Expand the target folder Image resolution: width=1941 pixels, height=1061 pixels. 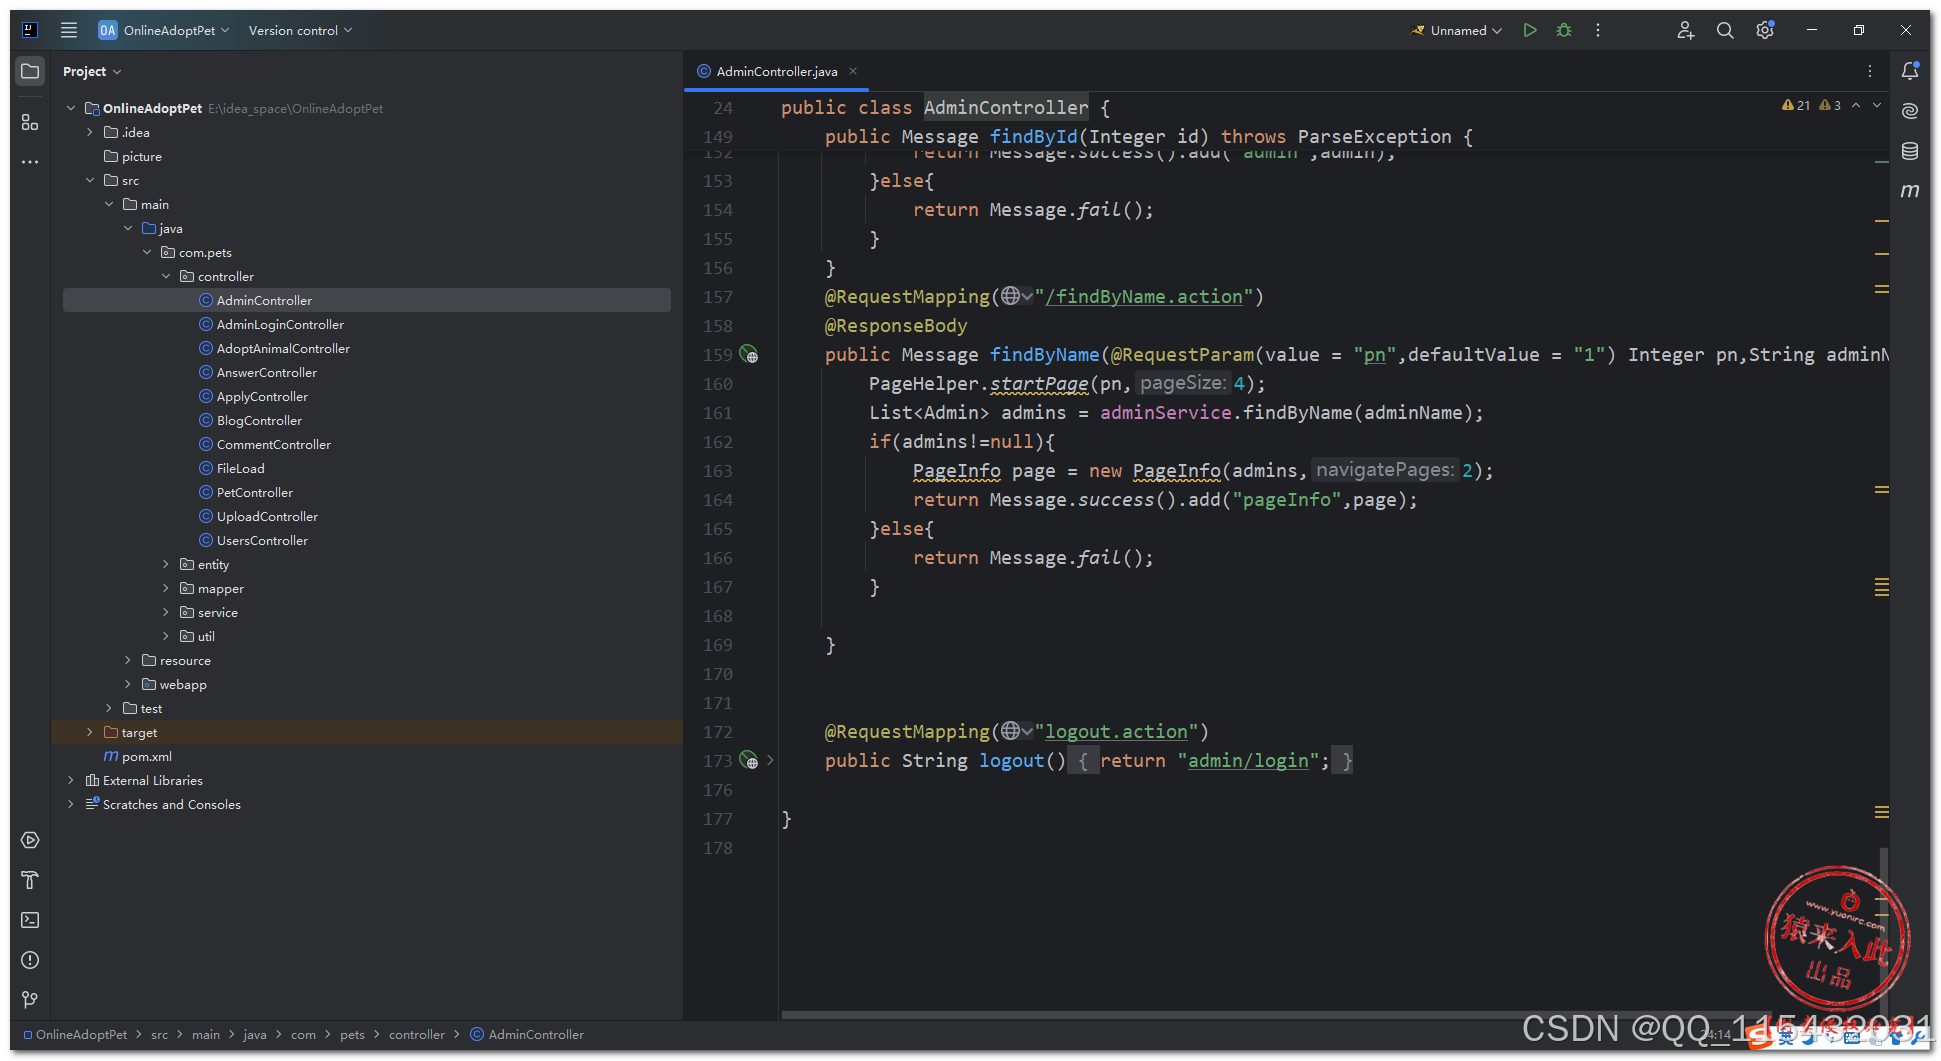click(x=90, y=732)
